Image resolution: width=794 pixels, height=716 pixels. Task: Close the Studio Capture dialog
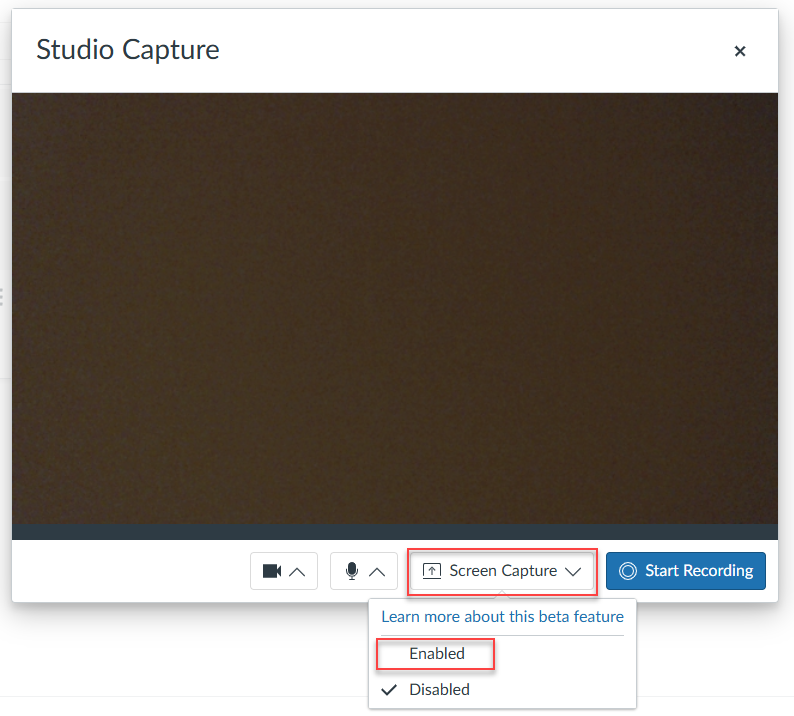(740, 51)
